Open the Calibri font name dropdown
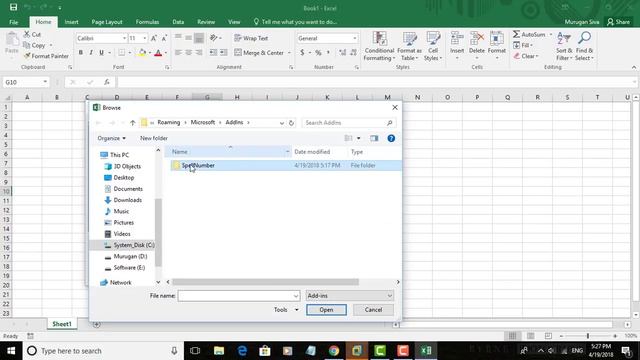 coord(124,38)
